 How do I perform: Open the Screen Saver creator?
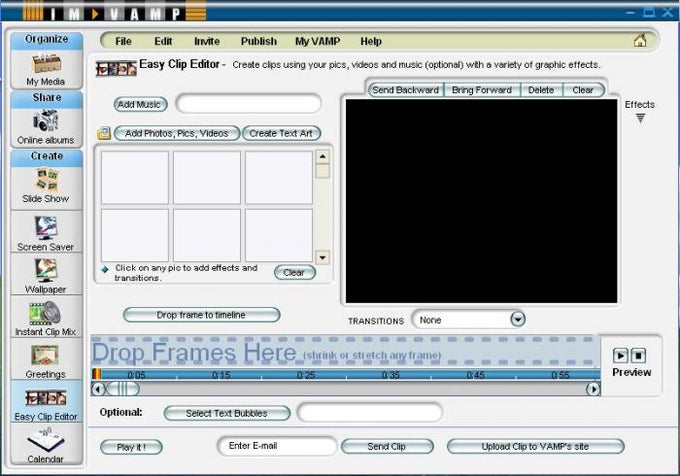[x=46, y=233]
